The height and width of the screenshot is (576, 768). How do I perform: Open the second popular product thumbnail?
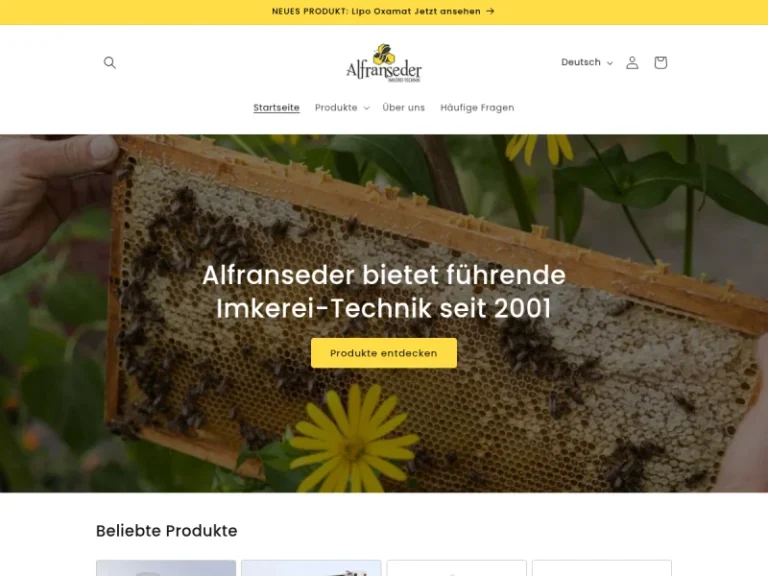(311, 568)
